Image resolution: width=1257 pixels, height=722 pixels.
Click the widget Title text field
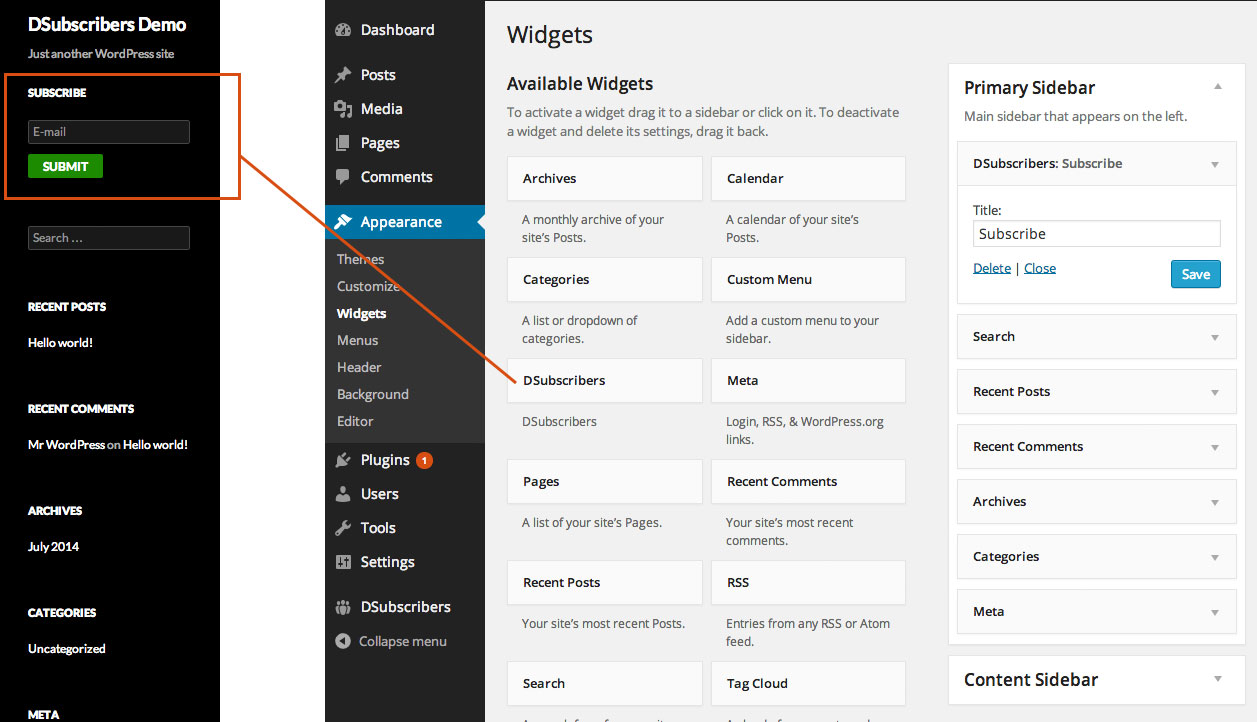(1097, 234)
